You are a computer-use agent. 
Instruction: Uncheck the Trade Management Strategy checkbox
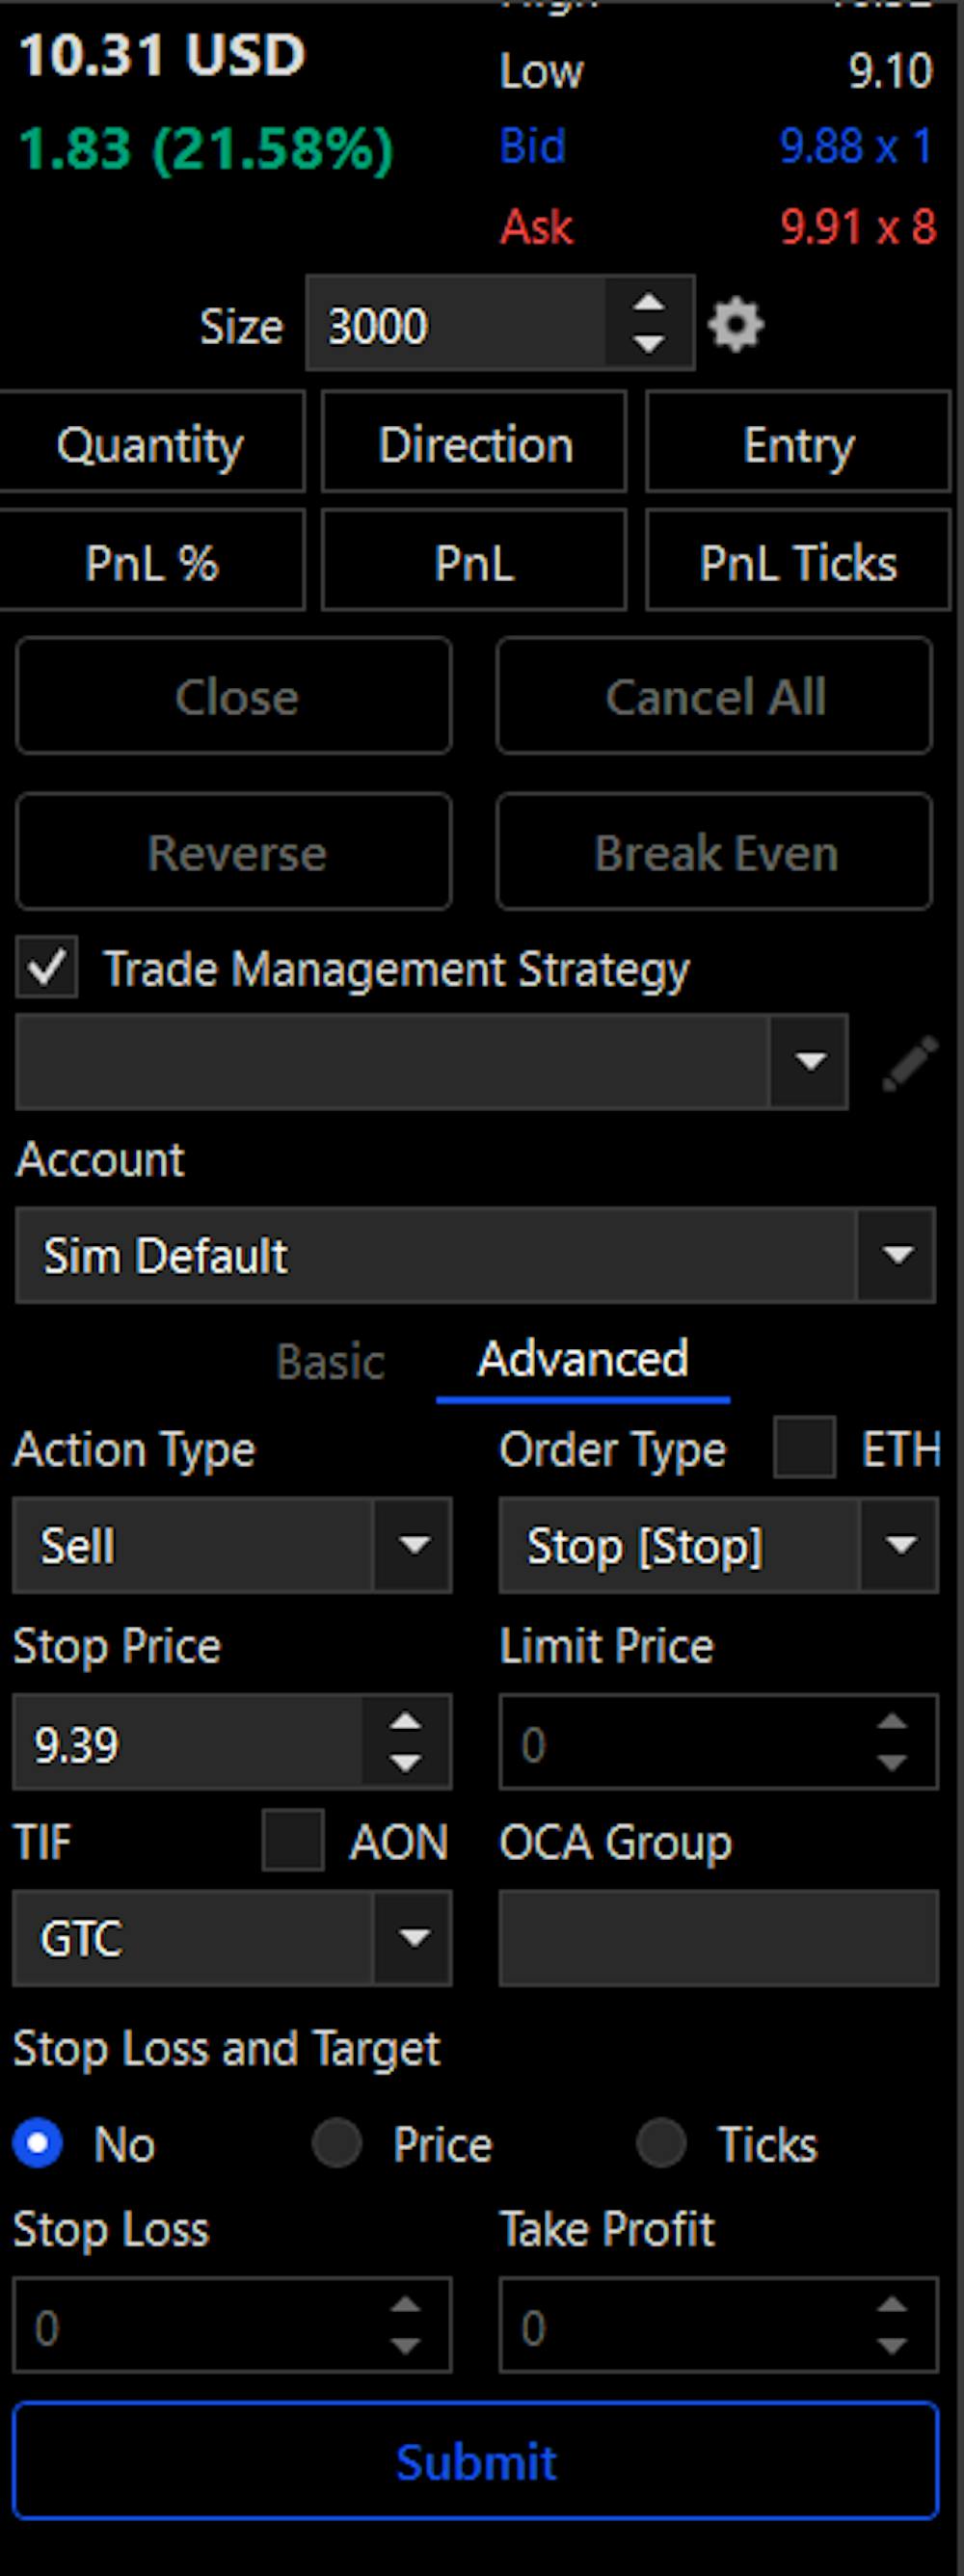(46, 966)
